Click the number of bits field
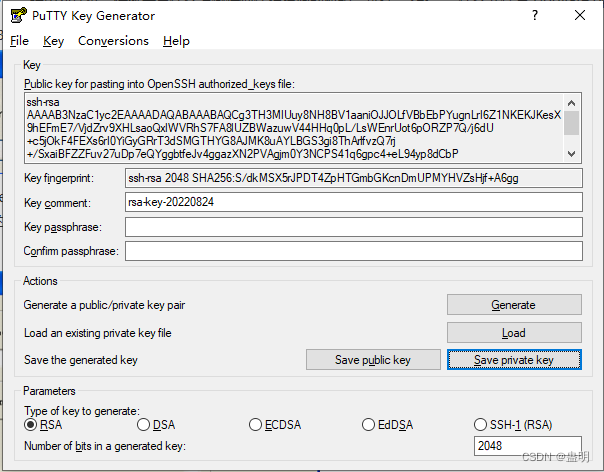 (x=528, y=446)
